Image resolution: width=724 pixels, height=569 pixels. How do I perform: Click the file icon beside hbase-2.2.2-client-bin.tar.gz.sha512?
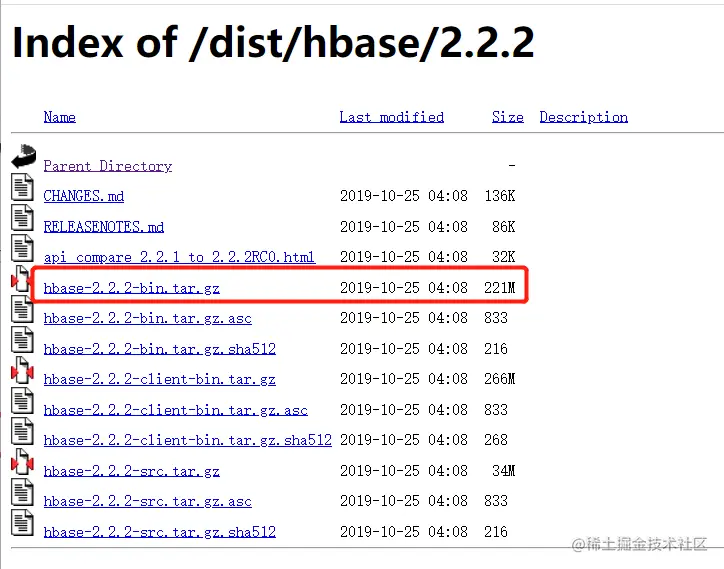coord(22,430)
